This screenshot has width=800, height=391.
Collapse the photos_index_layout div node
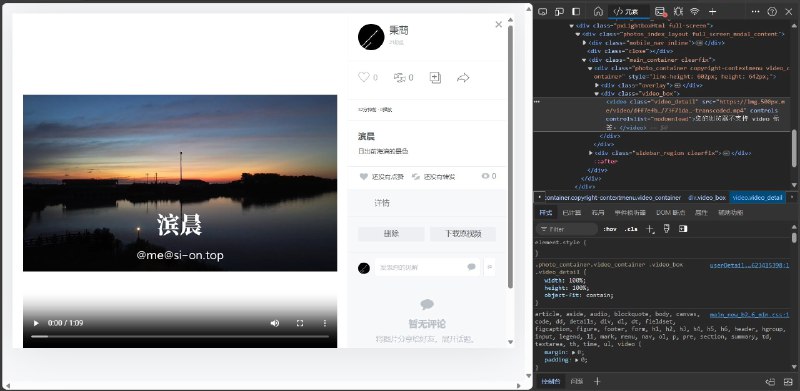click(x=578, y=34)
